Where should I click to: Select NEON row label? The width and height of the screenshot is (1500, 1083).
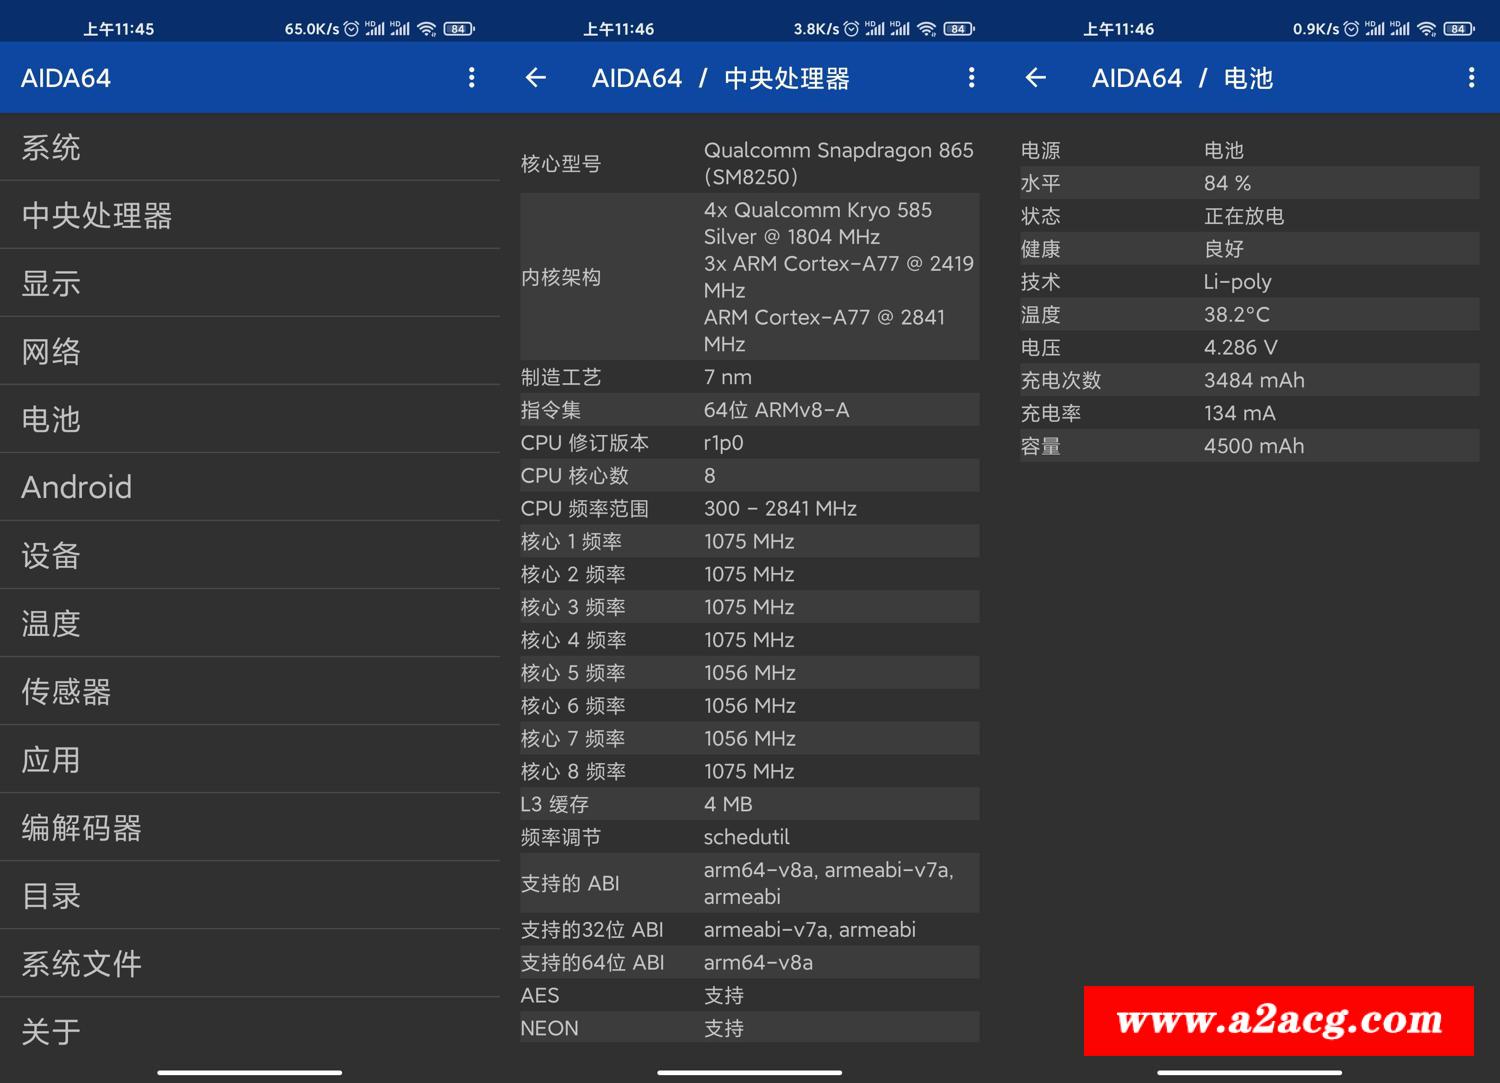550,1028
